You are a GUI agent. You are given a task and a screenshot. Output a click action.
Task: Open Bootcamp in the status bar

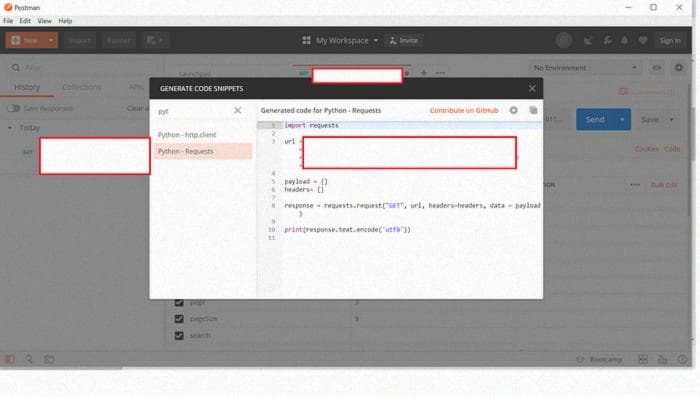point(600,359)
